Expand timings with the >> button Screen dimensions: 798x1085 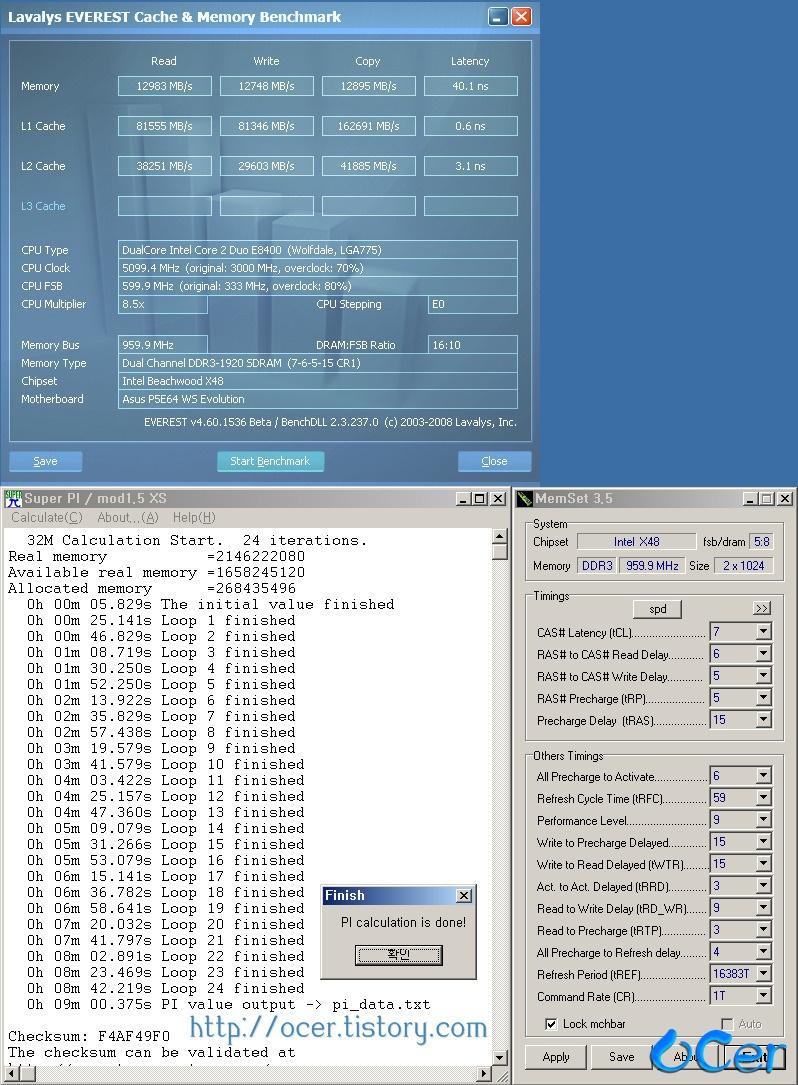(761, 608)
